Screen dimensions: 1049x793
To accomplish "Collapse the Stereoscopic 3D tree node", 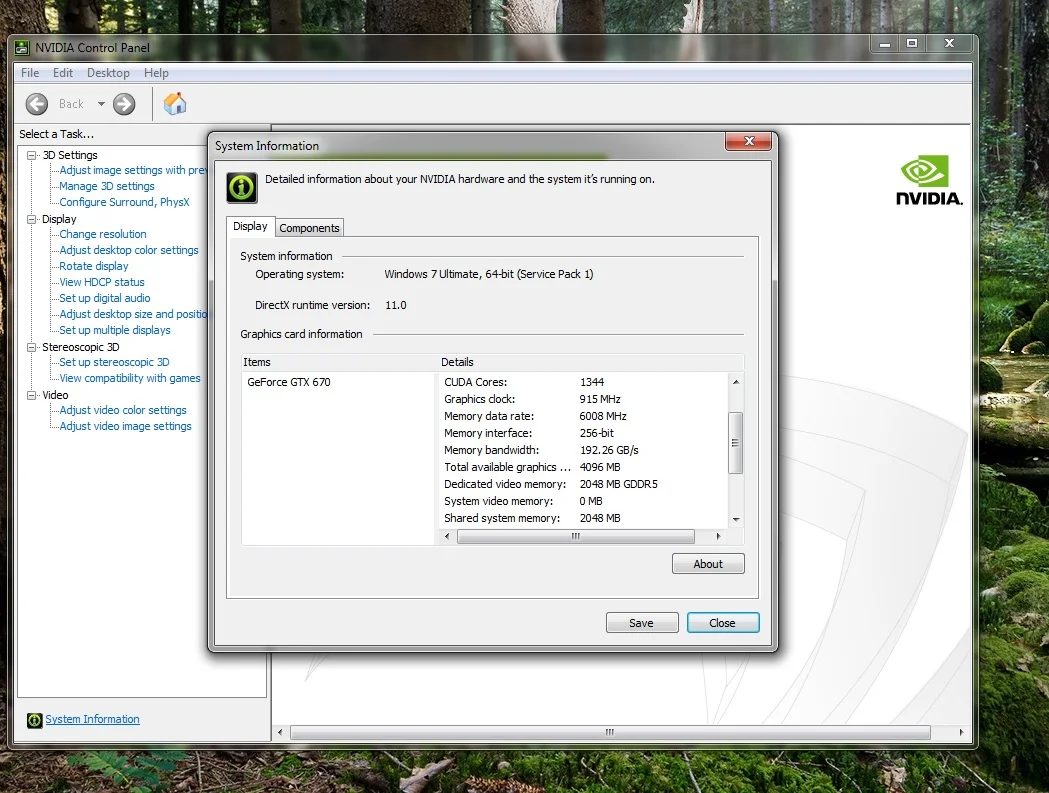I will (32, 347).
